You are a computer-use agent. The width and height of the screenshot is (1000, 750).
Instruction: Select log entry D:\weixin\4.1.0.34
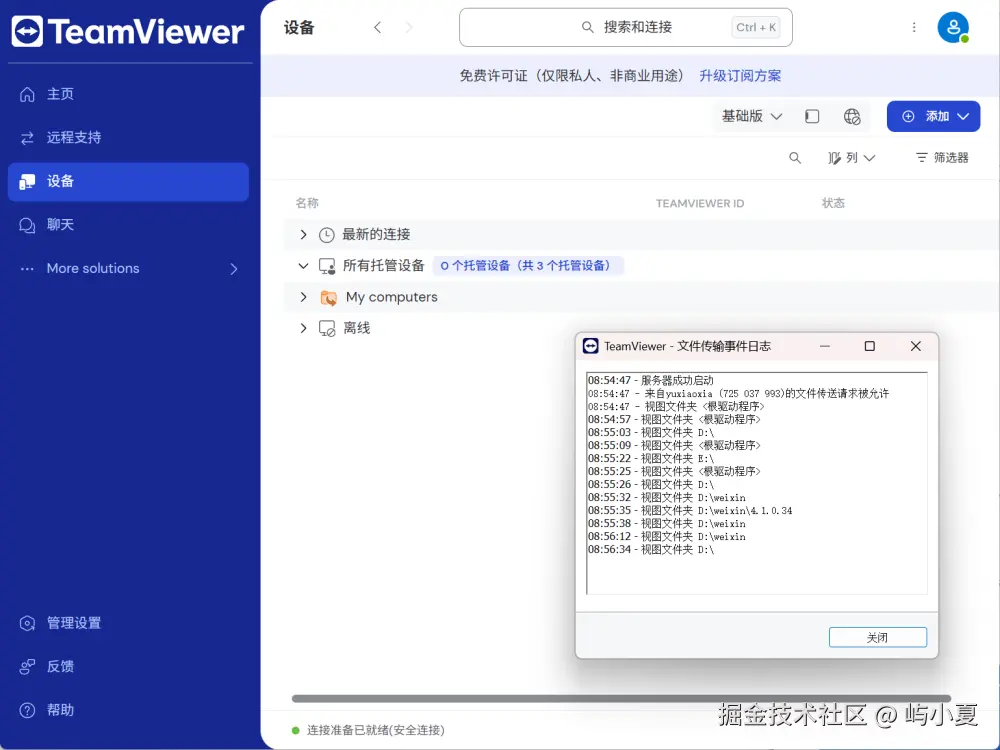point(690,511)
